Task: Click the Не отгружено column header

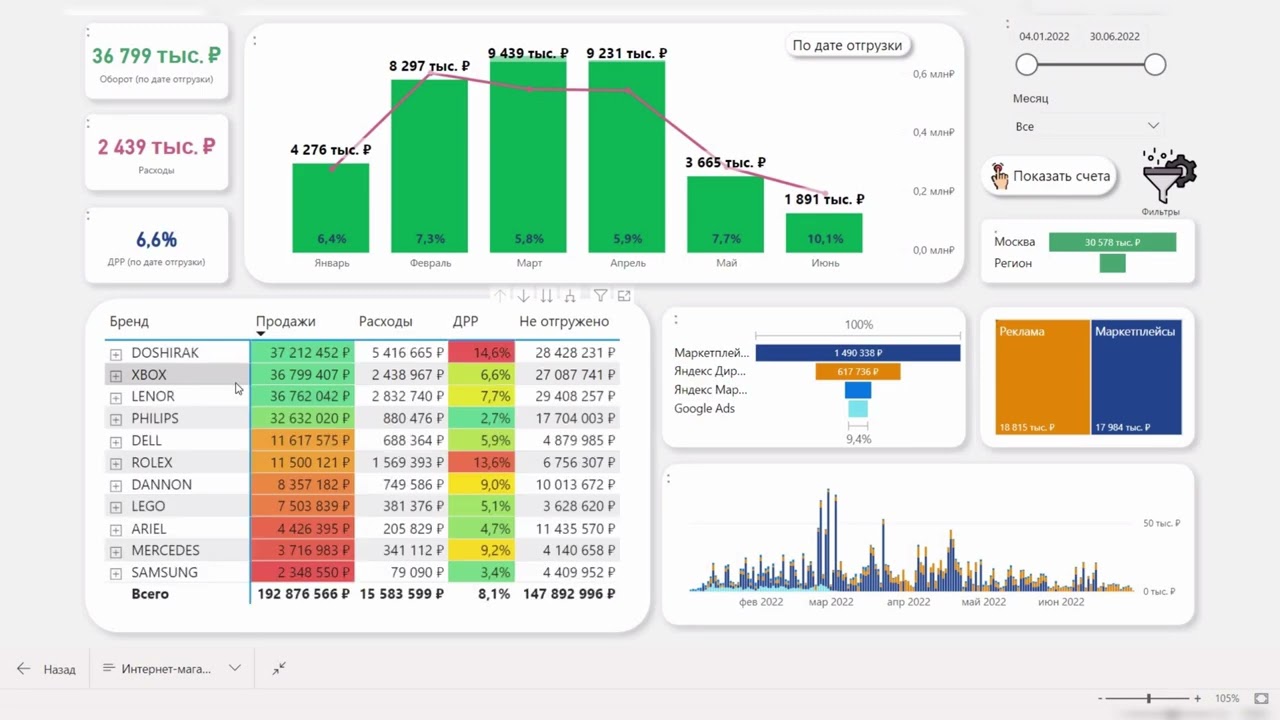Action: pos(564,321)
